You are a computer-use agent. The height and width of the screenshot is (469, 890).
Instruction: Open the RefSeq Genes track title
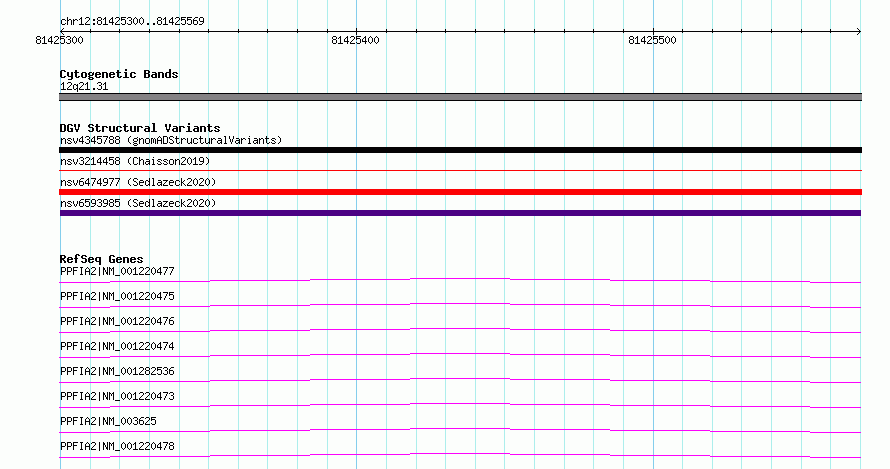(x=101, y=259)
